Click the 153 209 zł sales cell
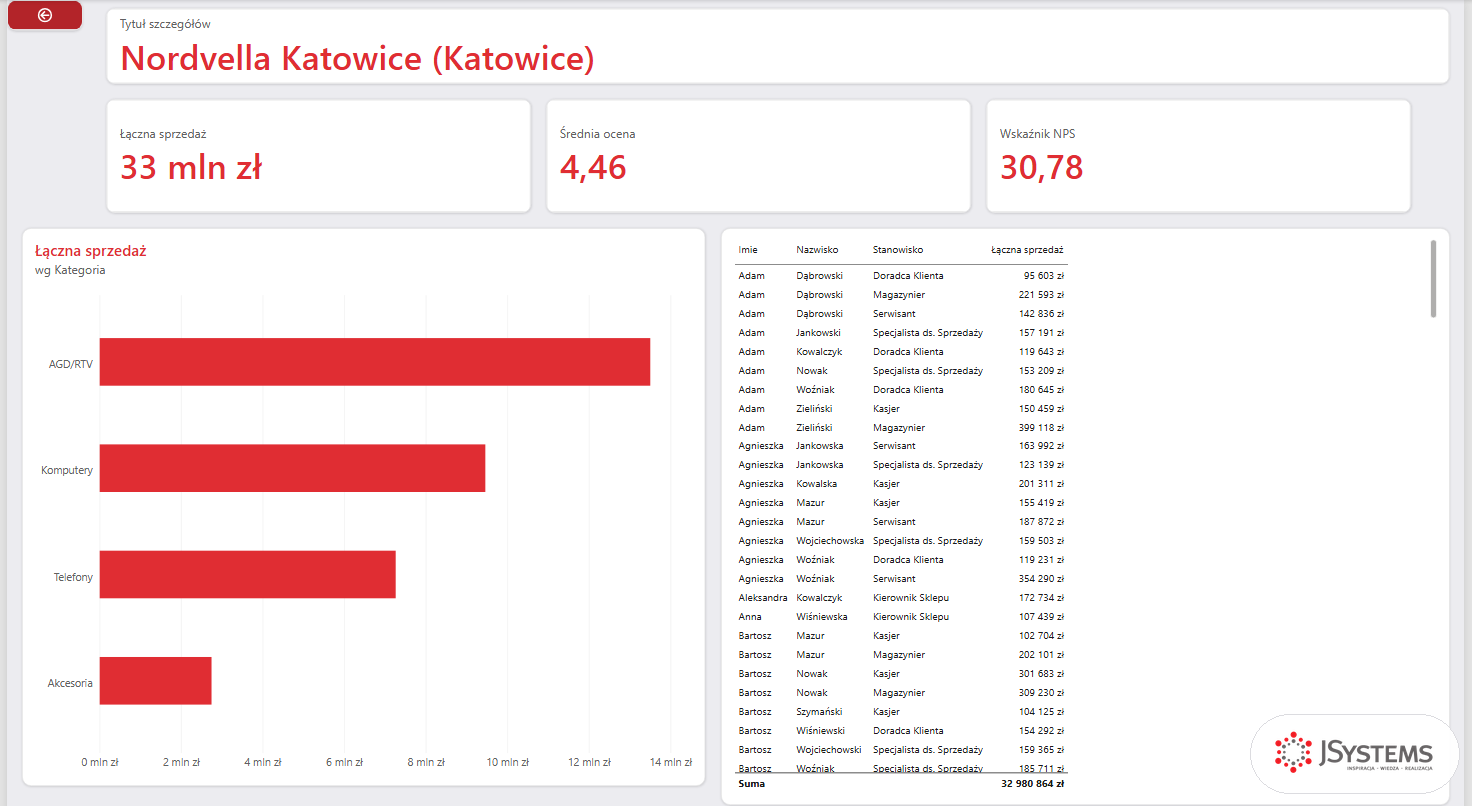1472x806 pixels. 1041,371
